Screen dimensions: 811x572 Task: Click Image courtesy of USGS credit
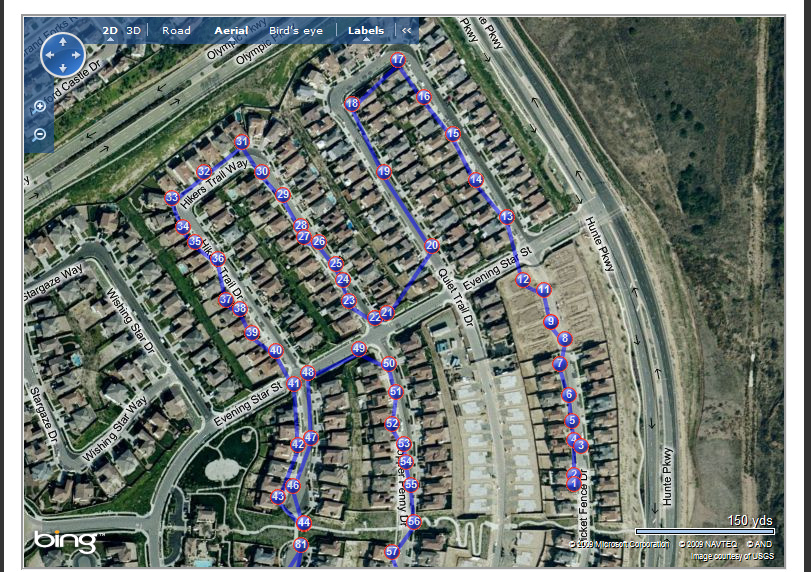click(732, 556)
